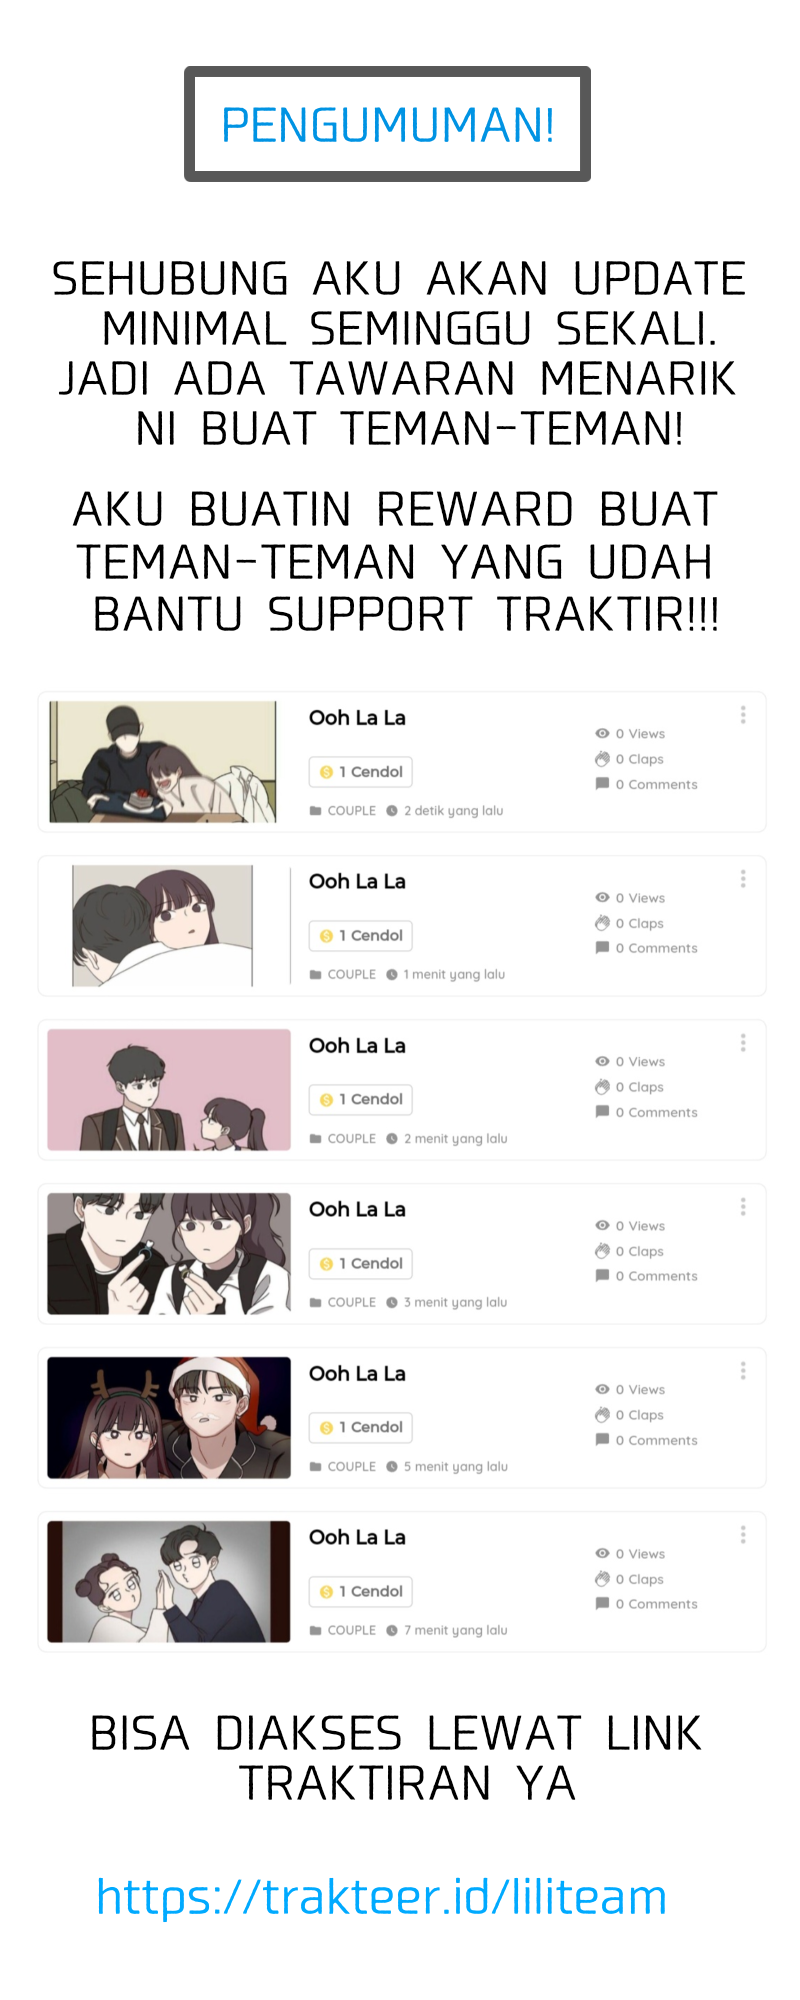Click COUPLE folder category on first post

[343, 811]
